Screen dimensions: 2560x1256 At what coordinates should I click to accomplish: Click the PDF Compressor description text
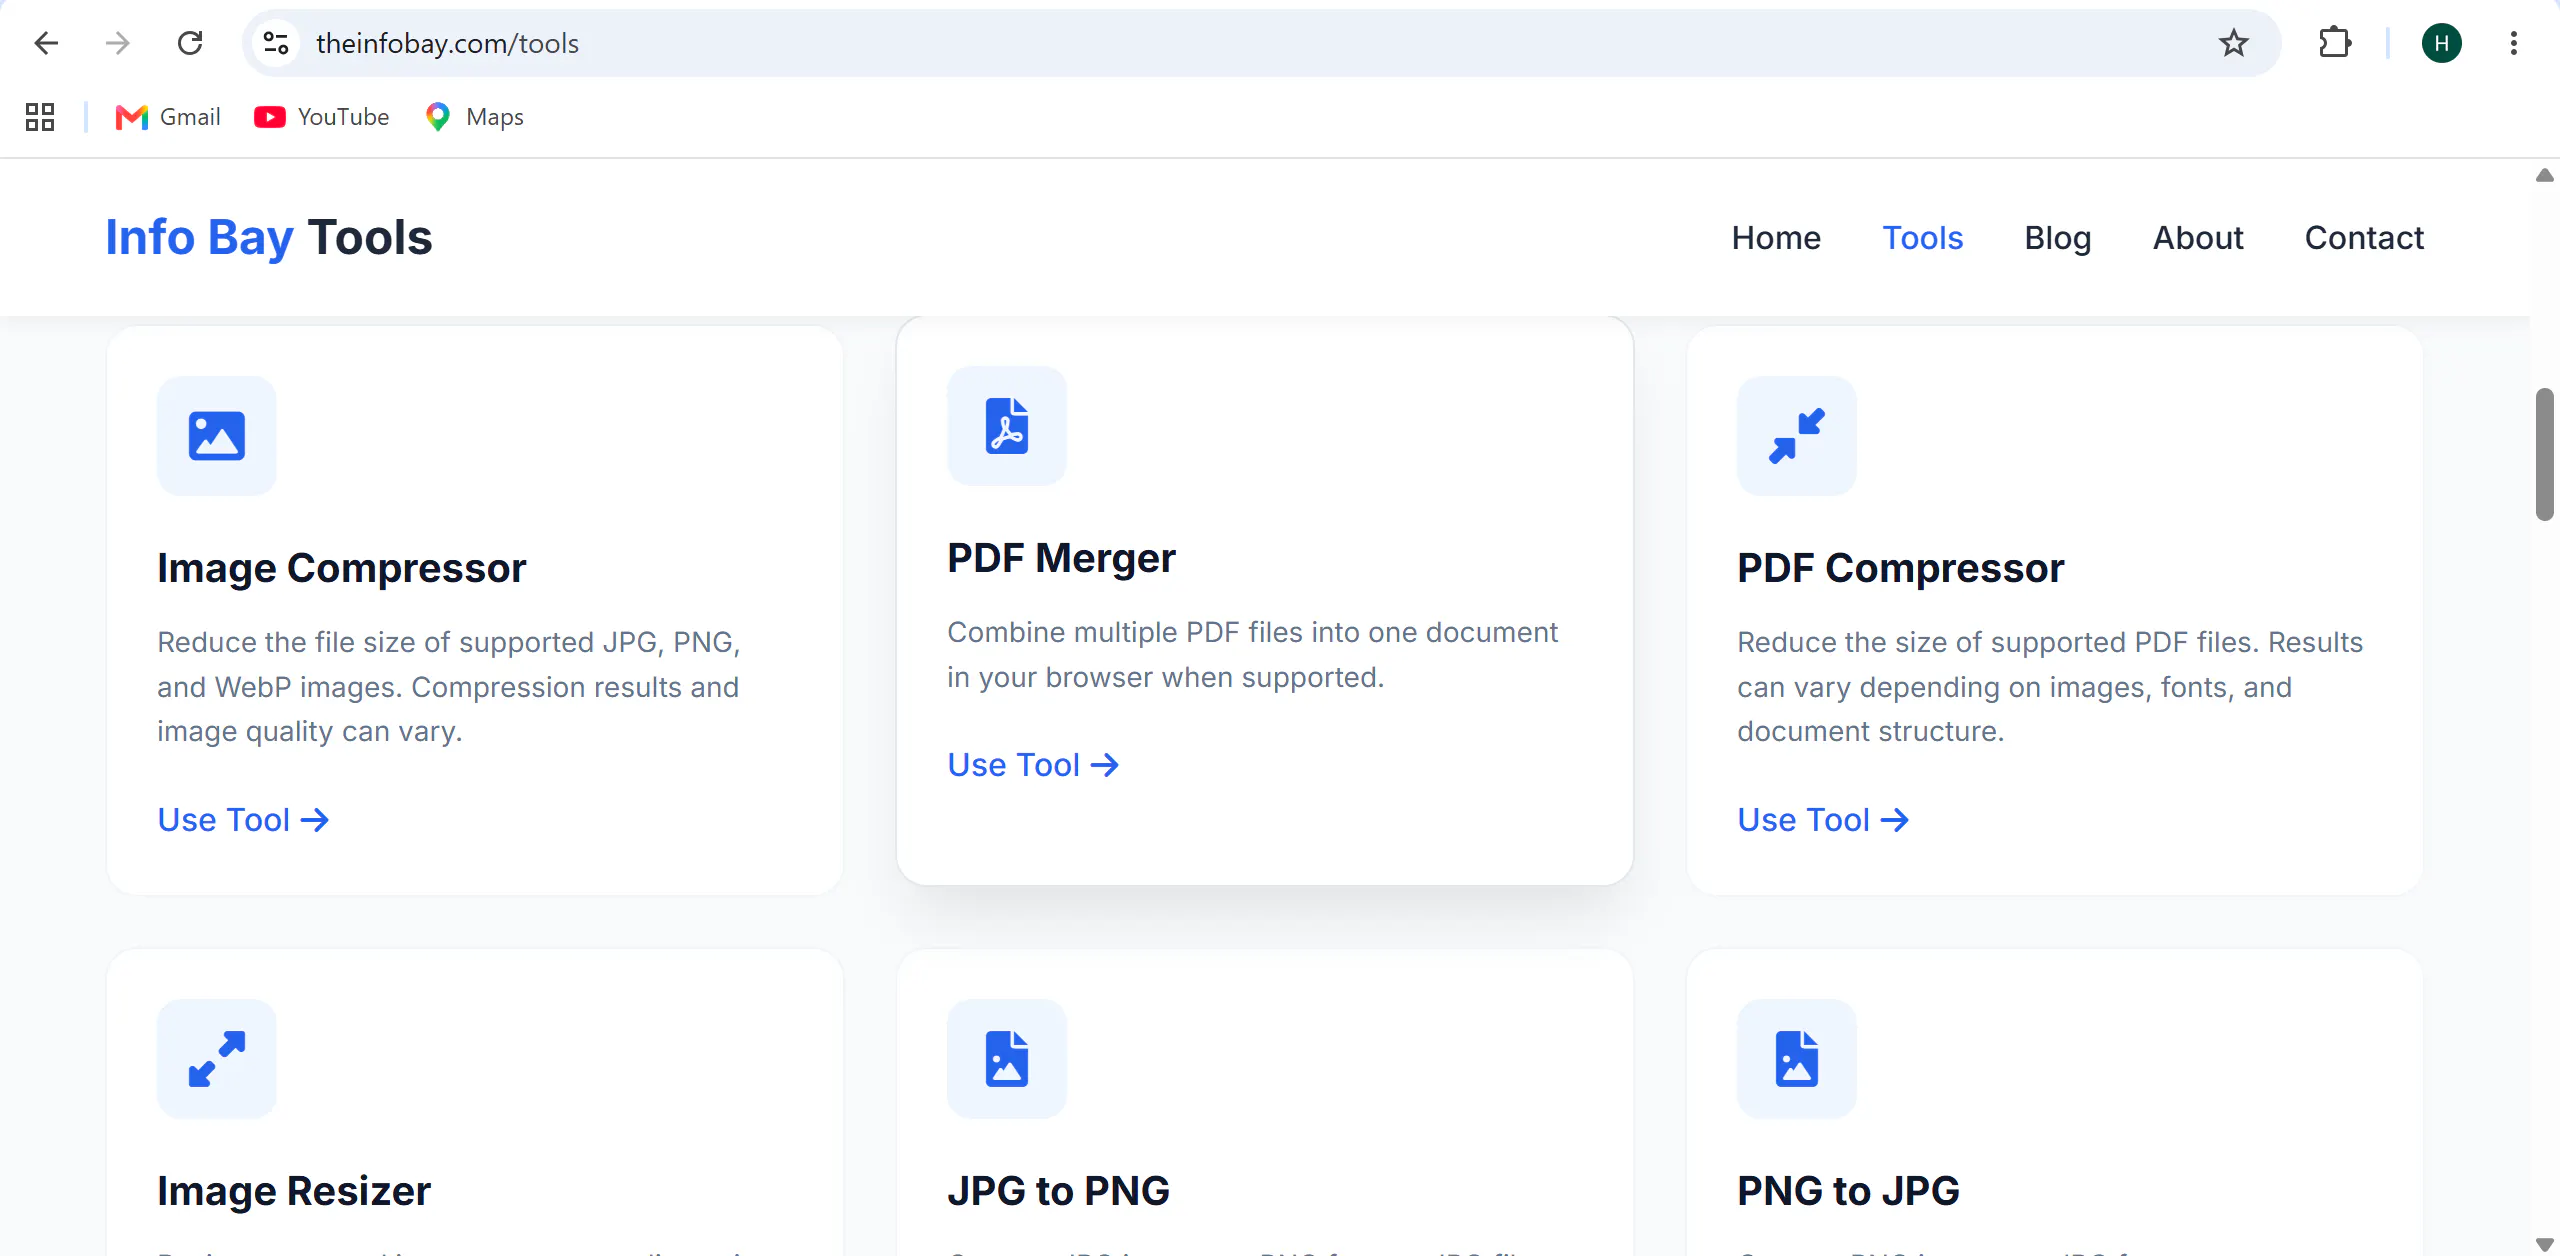pyautogui.click(x=2050, y=687)
